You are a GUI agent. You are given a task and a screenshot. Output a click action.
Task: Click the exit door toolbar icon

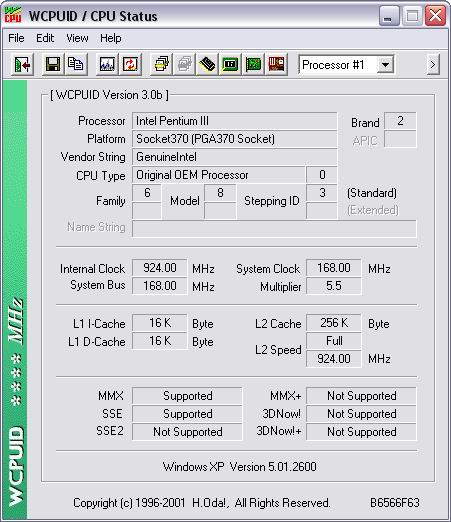22,64
